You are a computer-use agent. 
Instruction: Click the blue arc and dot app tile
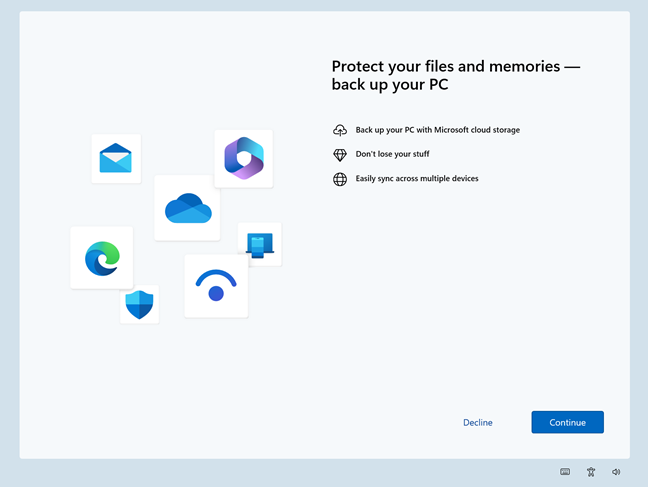pos(216,286)
